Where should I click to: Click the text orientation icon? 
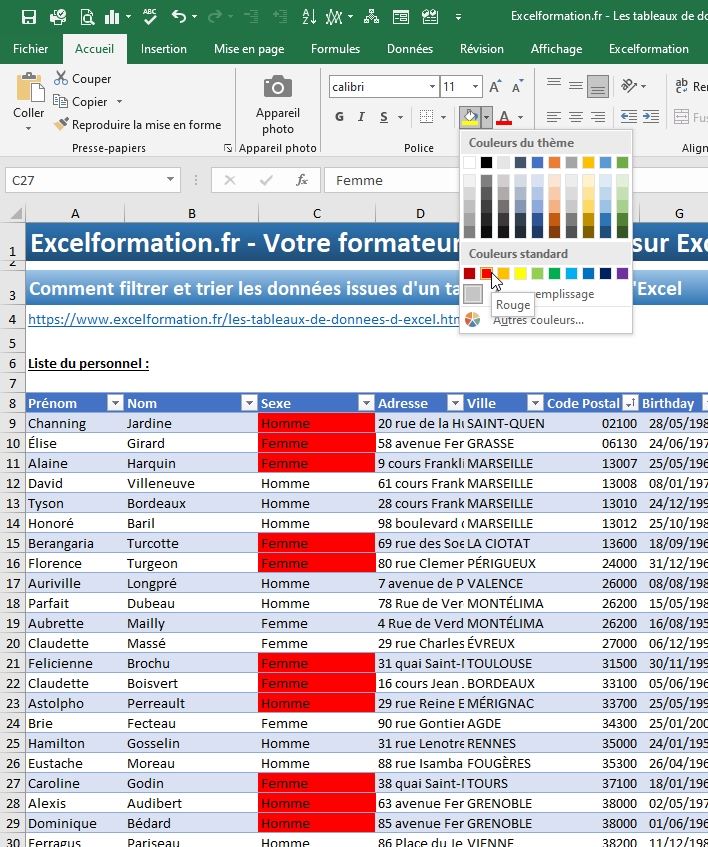629,85
